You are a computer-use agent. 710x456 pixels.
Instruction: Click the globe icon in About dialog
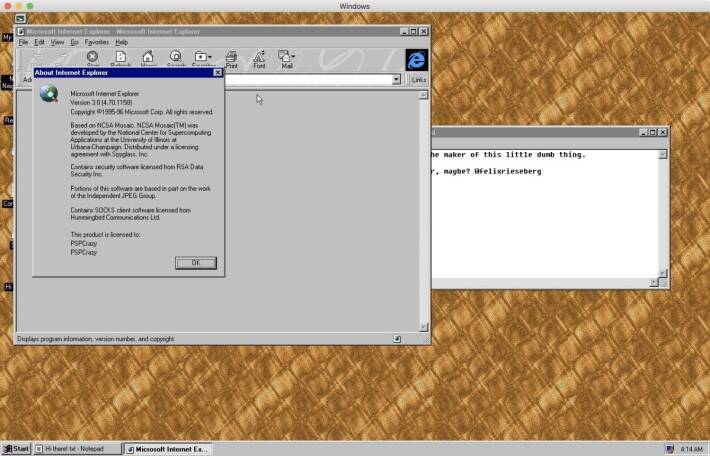tap(49, 94)
